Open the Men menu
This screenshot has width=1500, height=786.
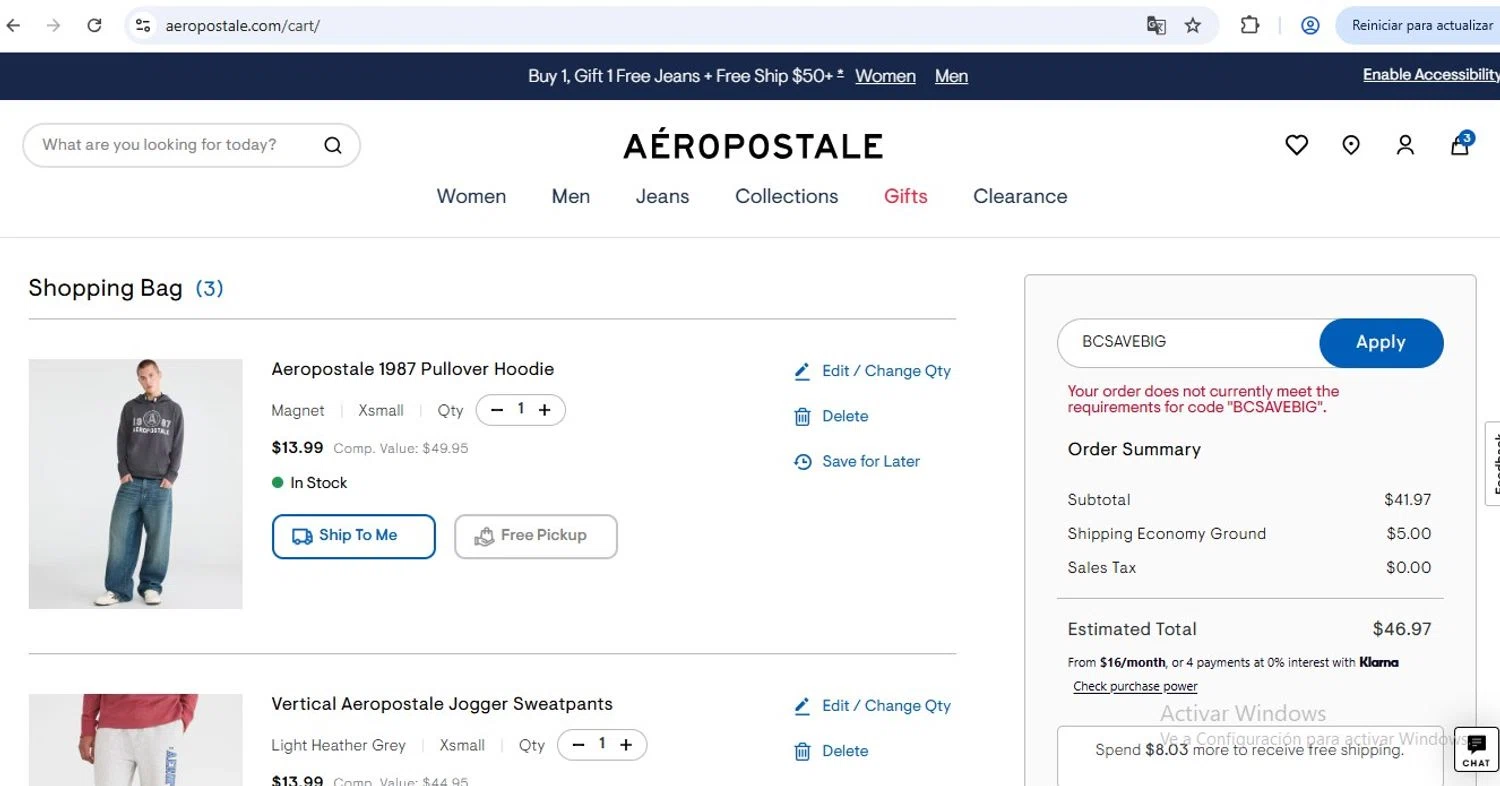pyautogui.click(x=571, y=196)
